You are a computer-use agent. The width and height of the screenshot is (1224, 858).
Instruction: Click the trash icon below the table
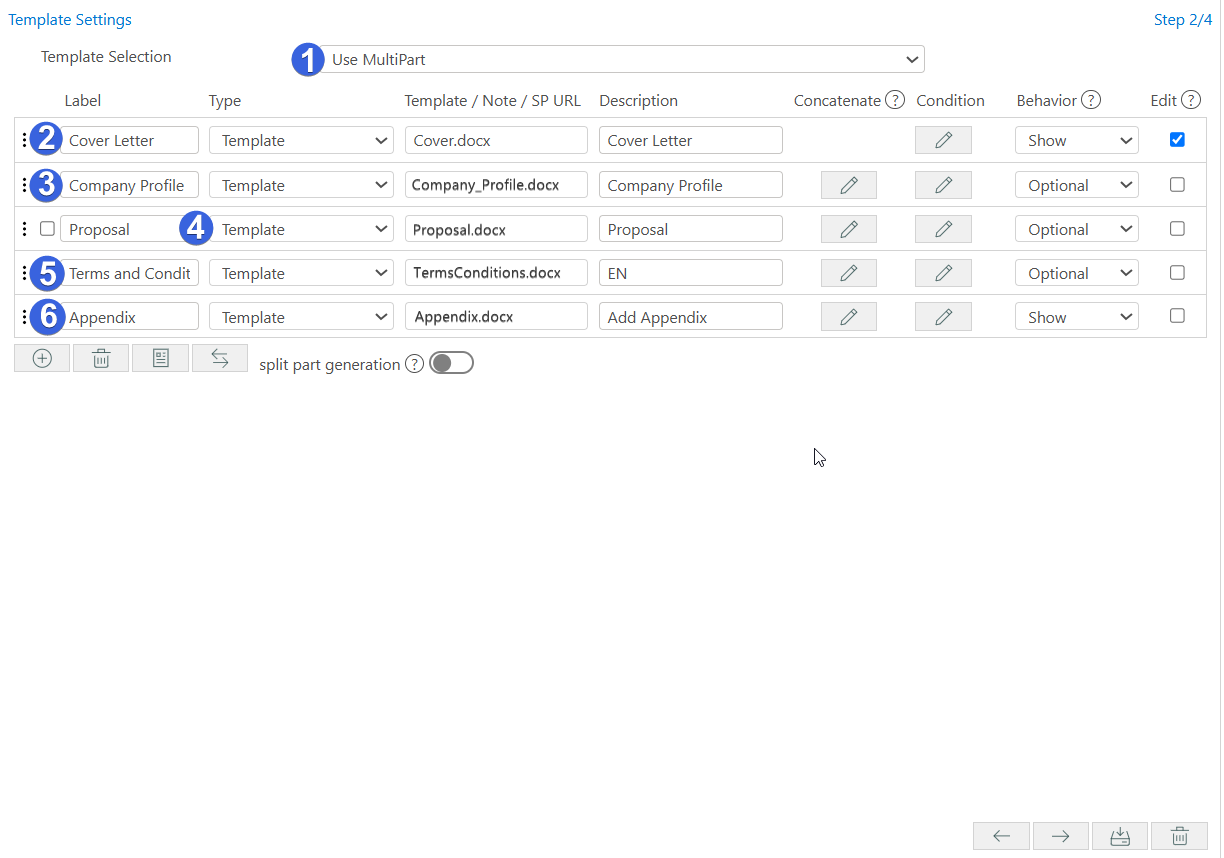coord(101,358)
